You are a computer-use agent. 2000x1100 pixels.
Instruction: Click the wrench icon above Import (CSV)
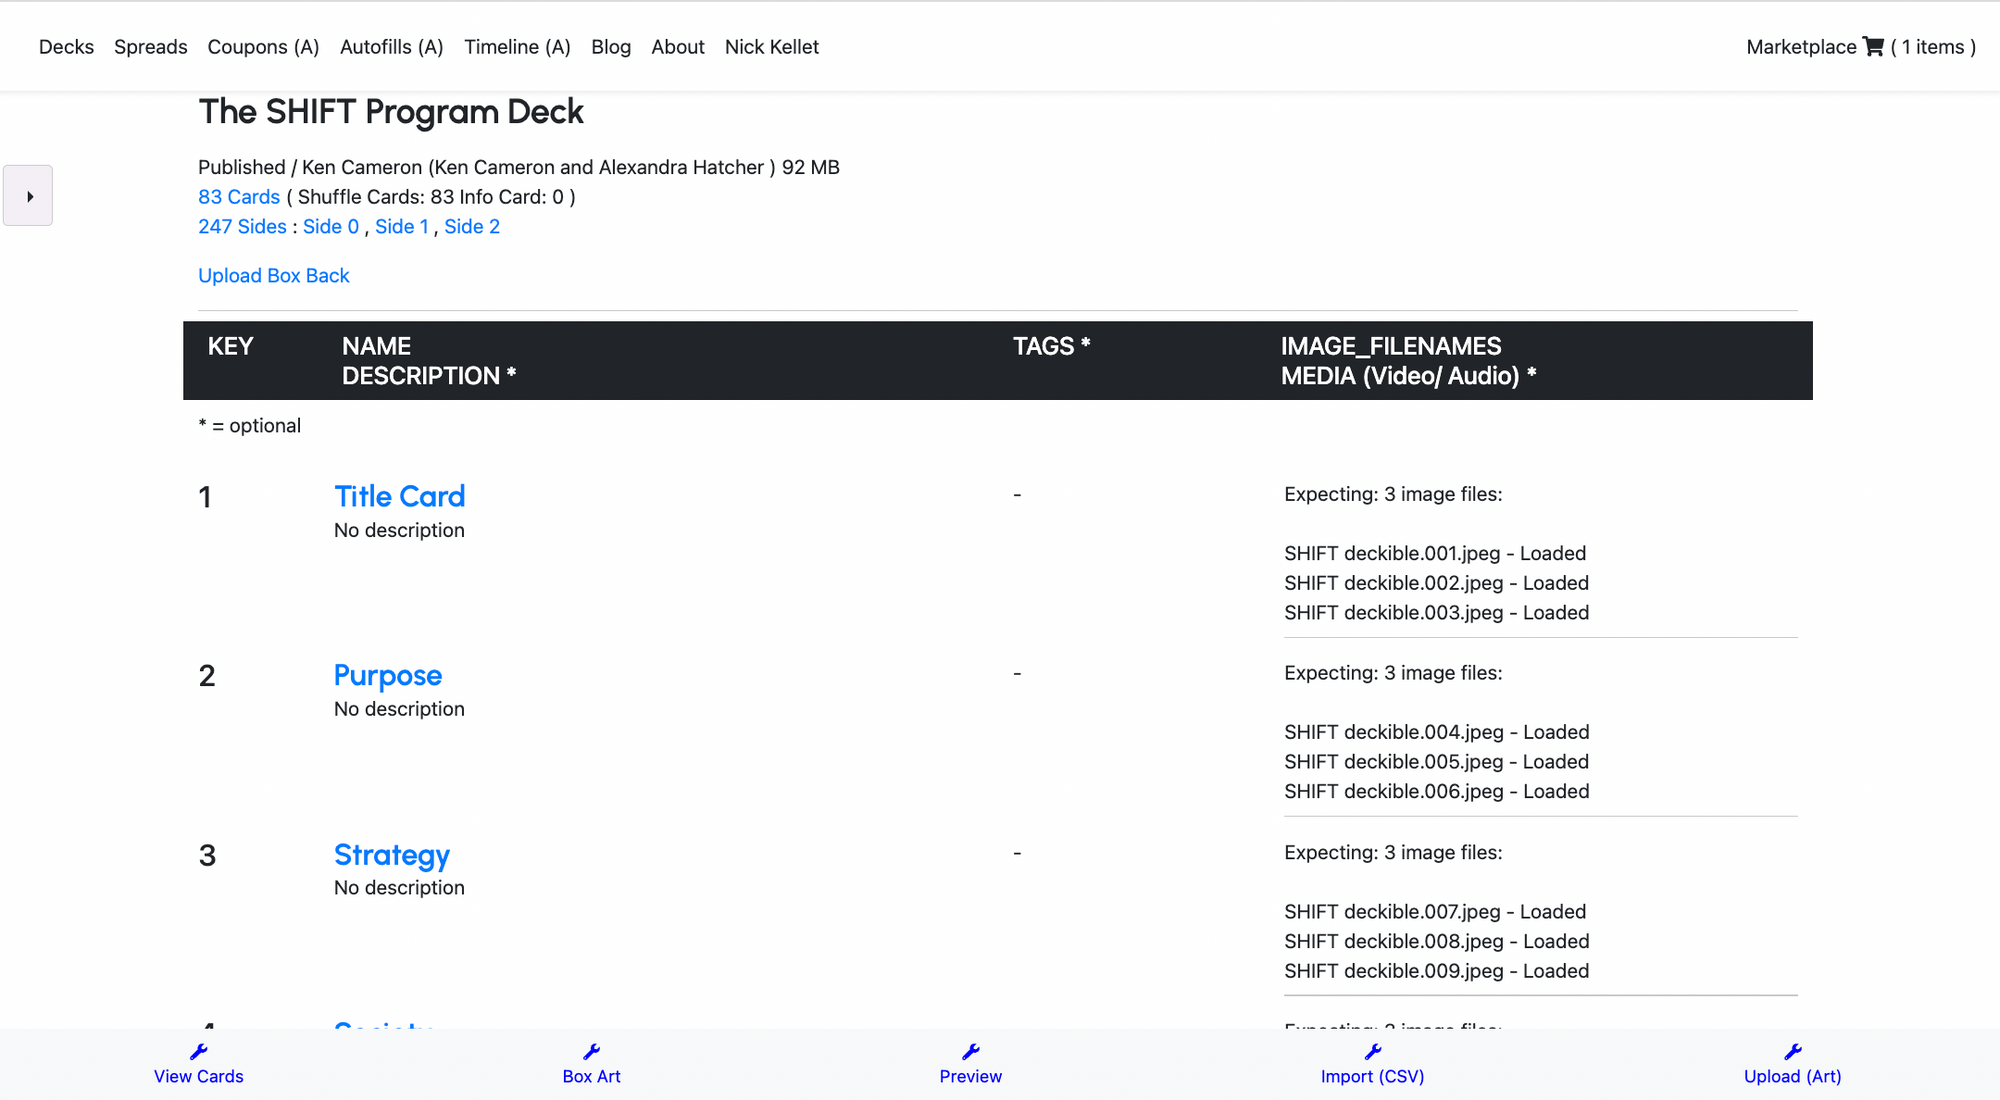(x=1373, y=1051)
